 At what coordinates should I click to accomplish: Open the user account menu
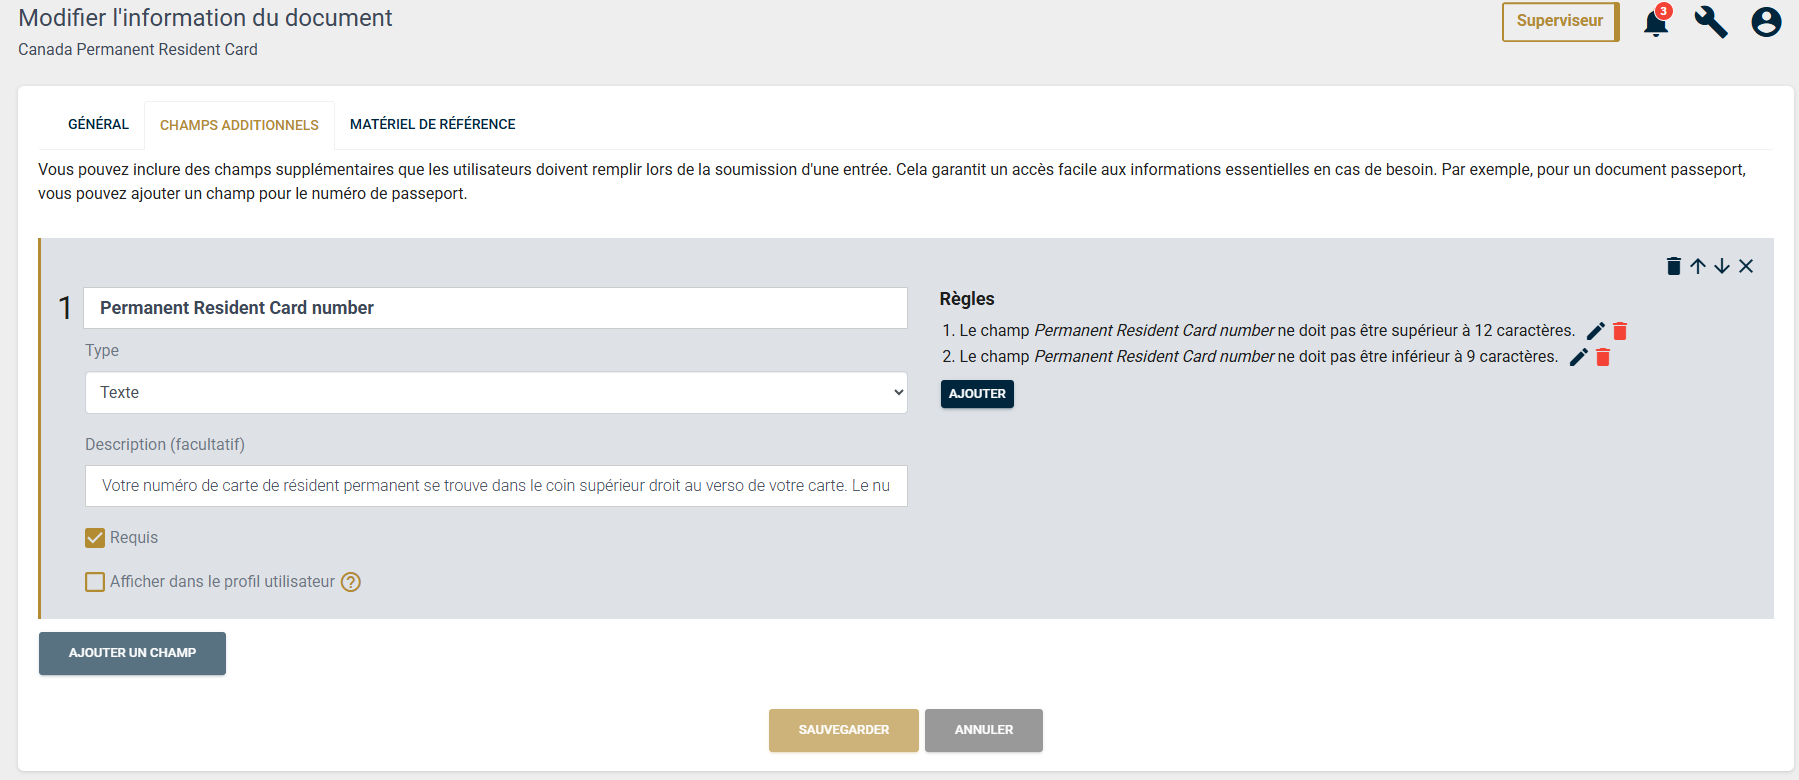[1766, 22]
